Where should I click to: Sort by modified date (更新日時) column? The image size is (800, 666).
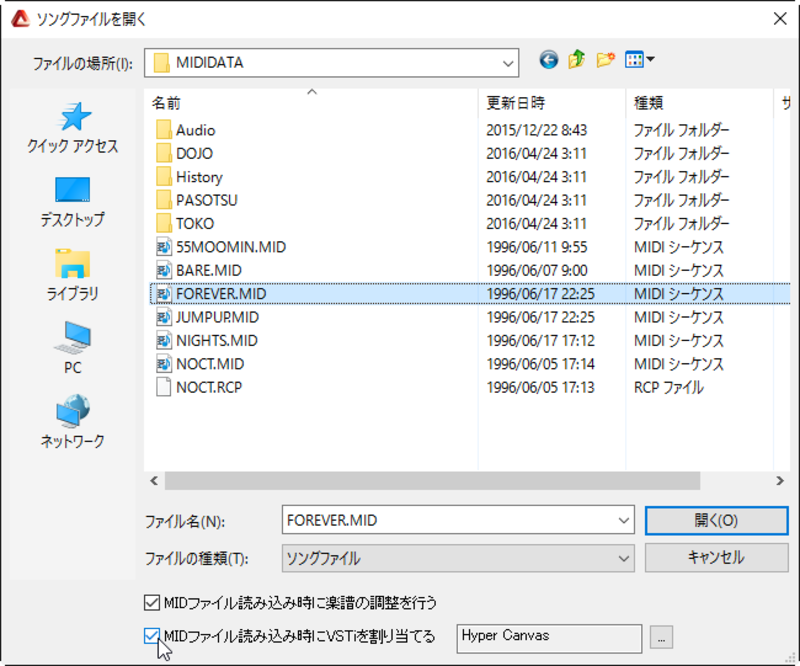pos(552,103)
